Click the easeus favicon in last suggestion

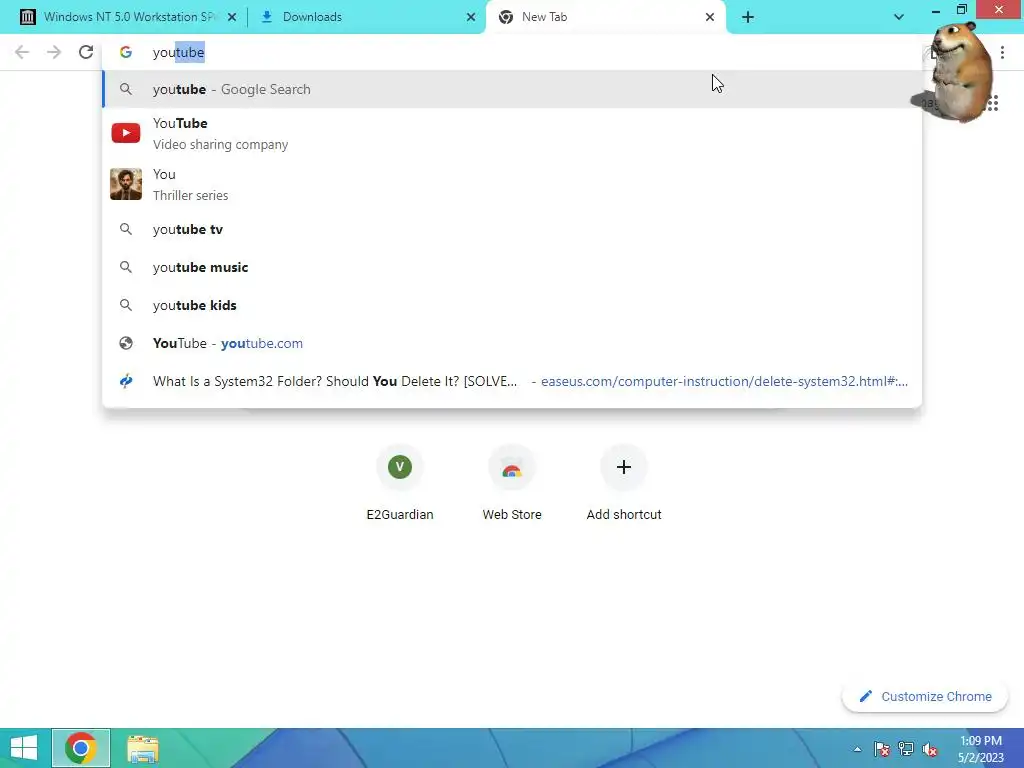tap(125, 381)
